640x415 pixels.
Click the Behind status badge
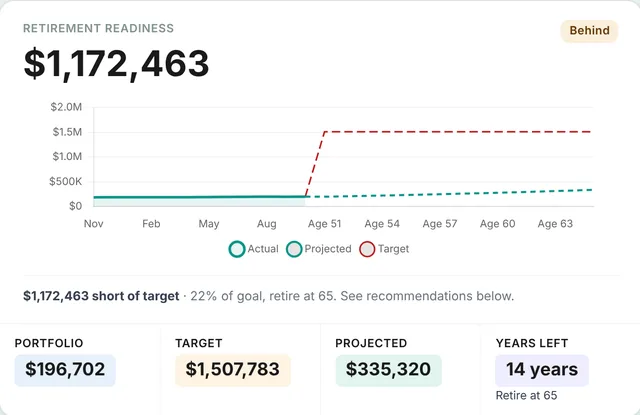589,31
